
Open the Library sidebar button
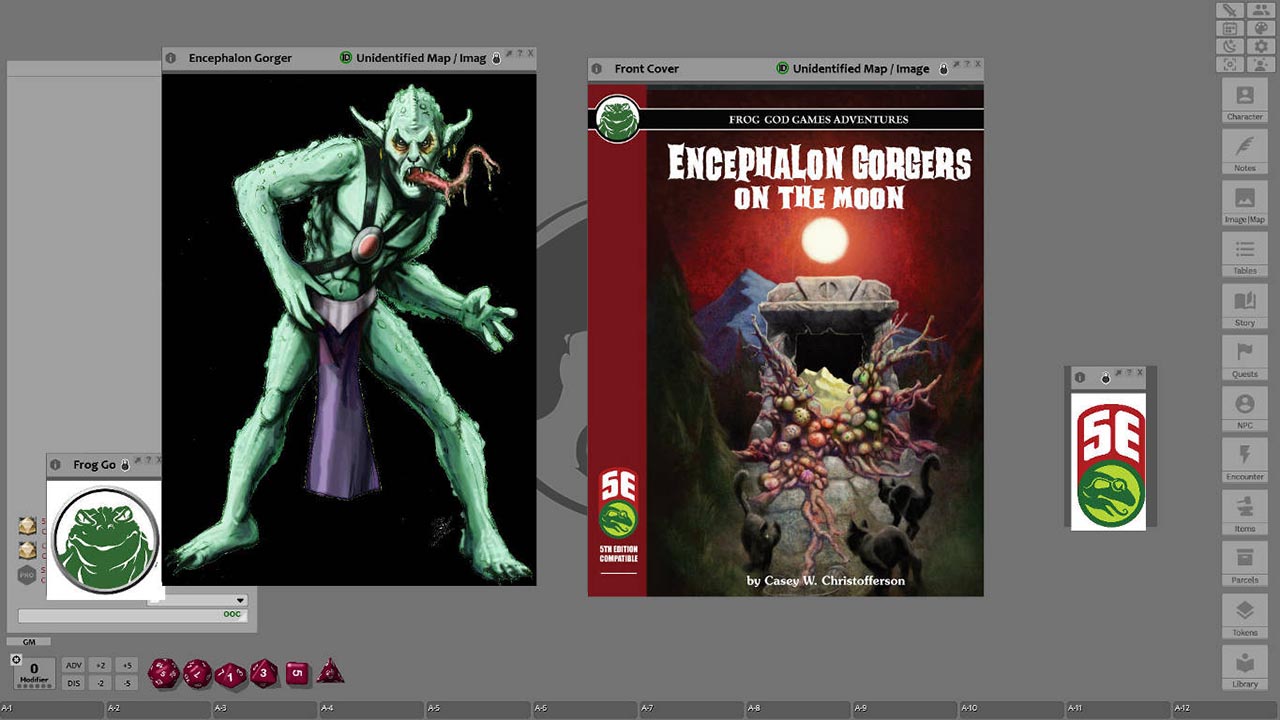[x=1245, y=668]
